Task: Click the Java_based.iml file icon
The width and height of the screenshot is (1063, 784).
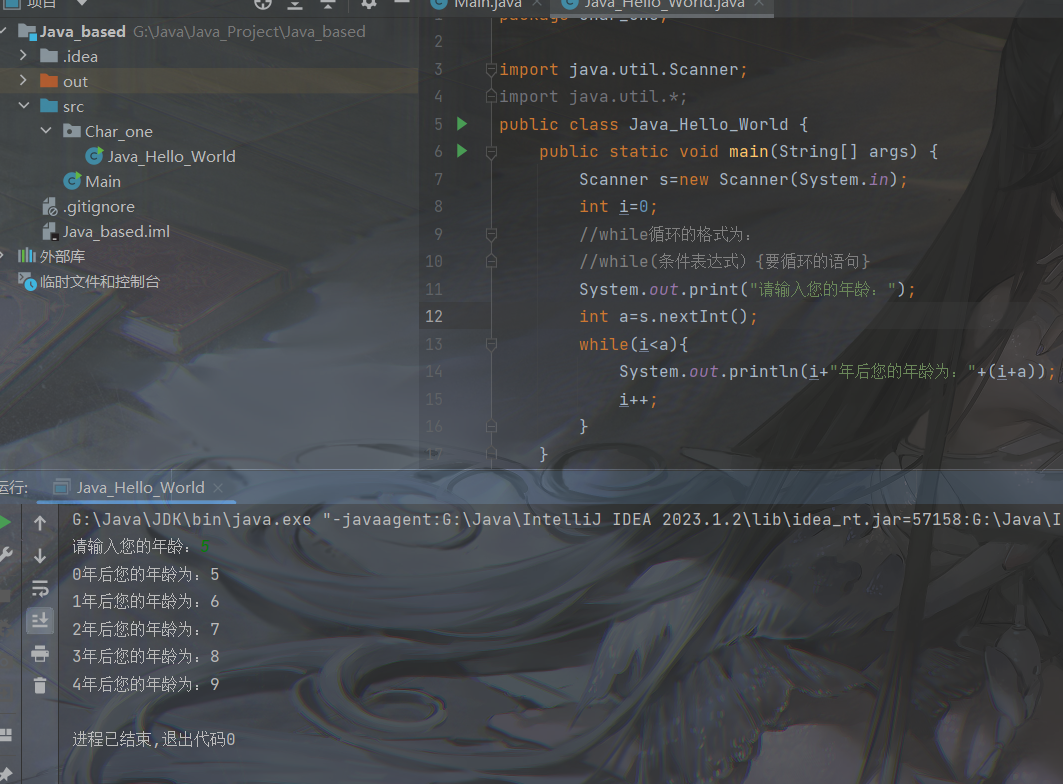Action: coord(50,232)
